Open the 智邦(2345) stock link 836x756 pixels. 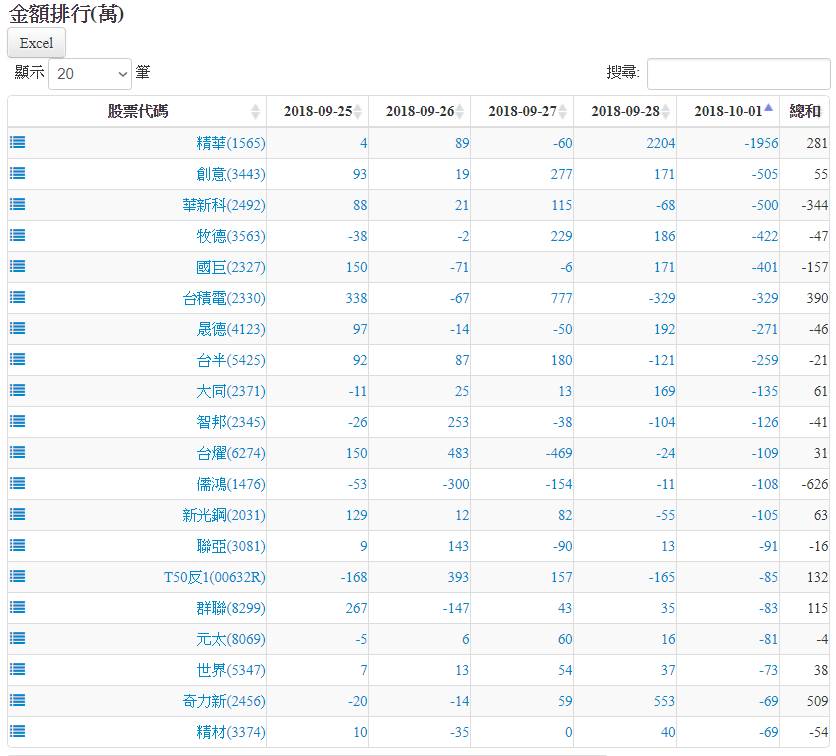[x=231, y=422]
